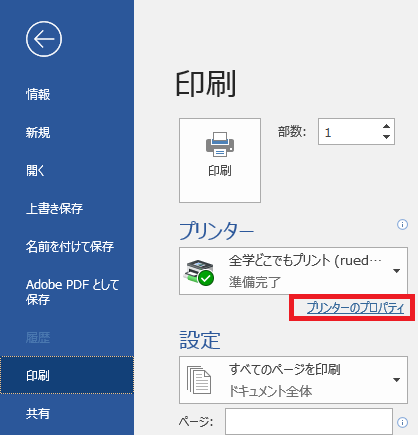Click the back arrow circle icon
The image size is (418, 435).
click(x=44, y=39)
